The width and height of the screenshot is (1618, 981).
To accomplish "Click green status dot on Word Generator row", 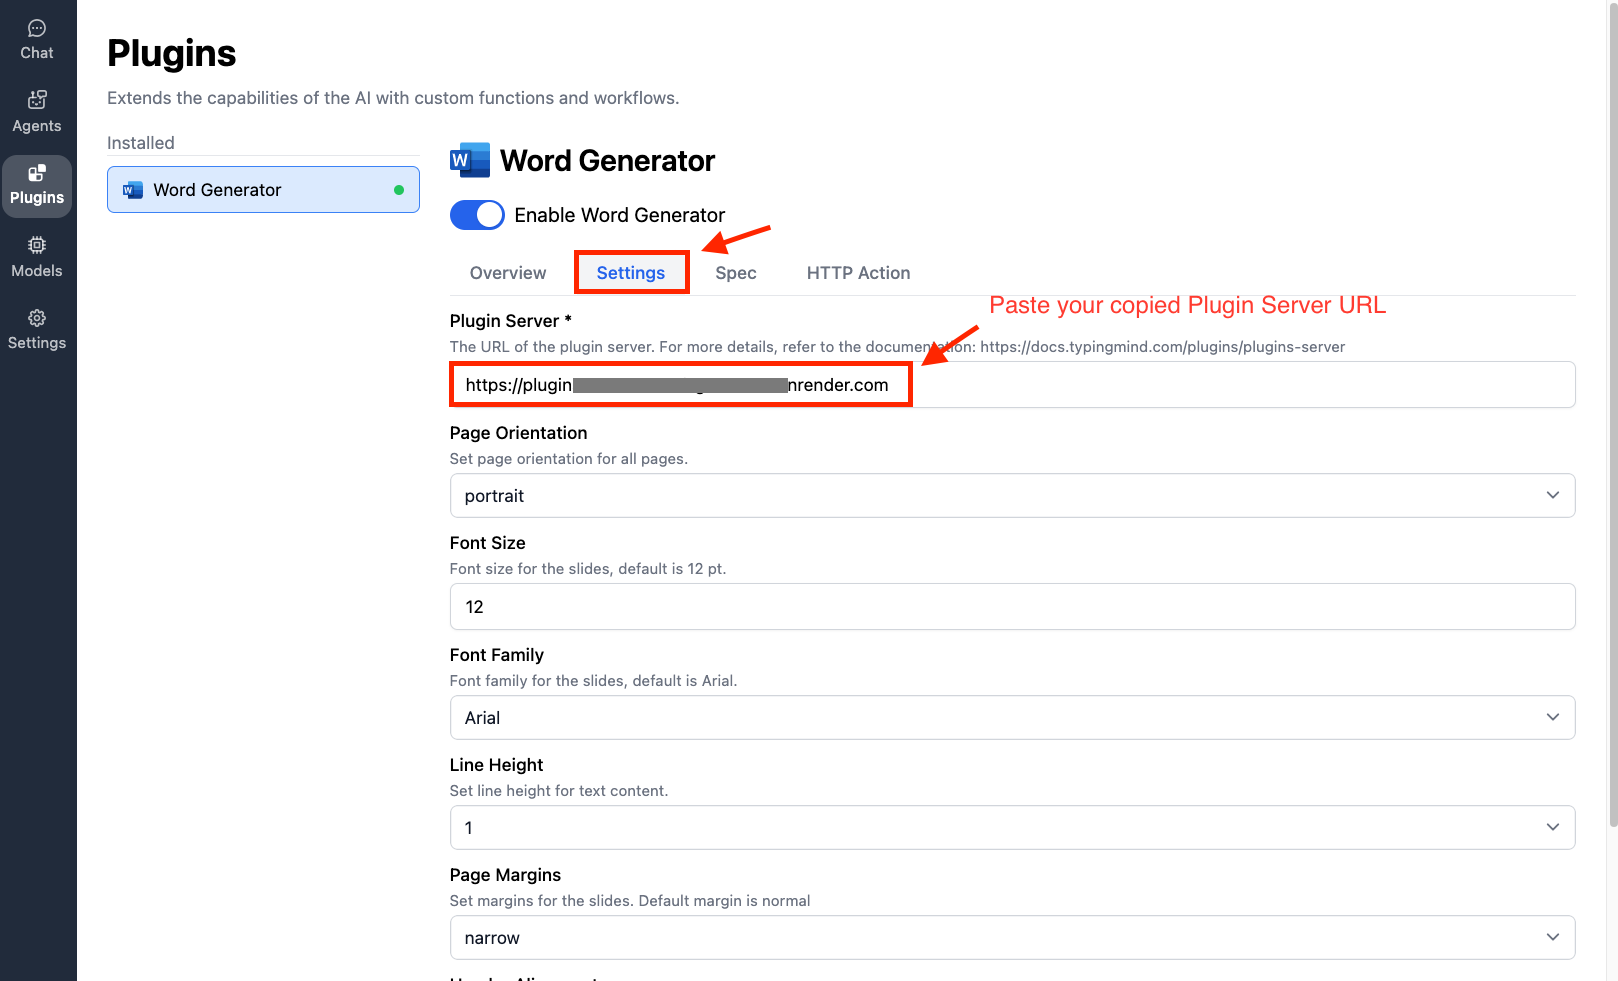I will [399, 190].
